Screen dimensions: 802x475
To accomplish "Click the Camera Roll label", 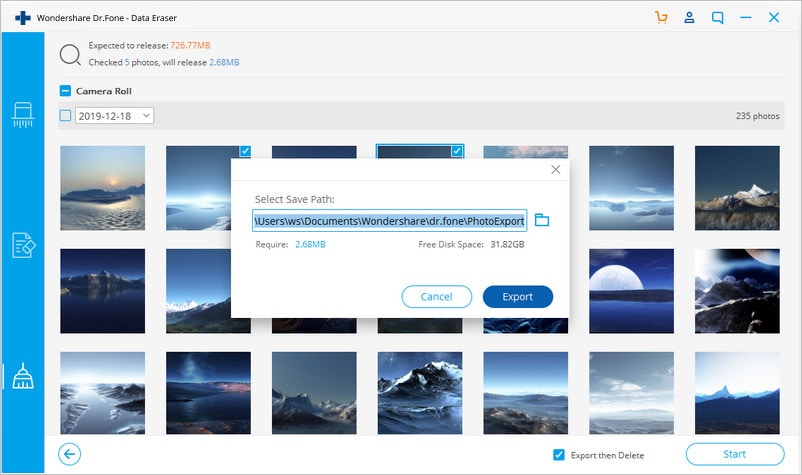I will [104, 91].
